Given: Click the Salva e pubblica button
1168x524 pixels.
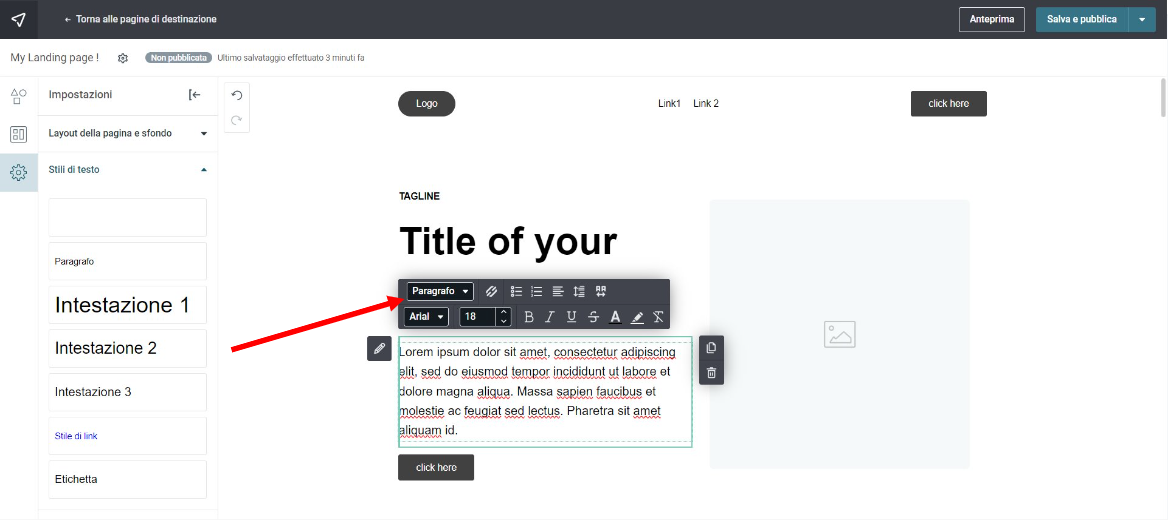Looking at the screenshot, I should [x=1082, y=19].
